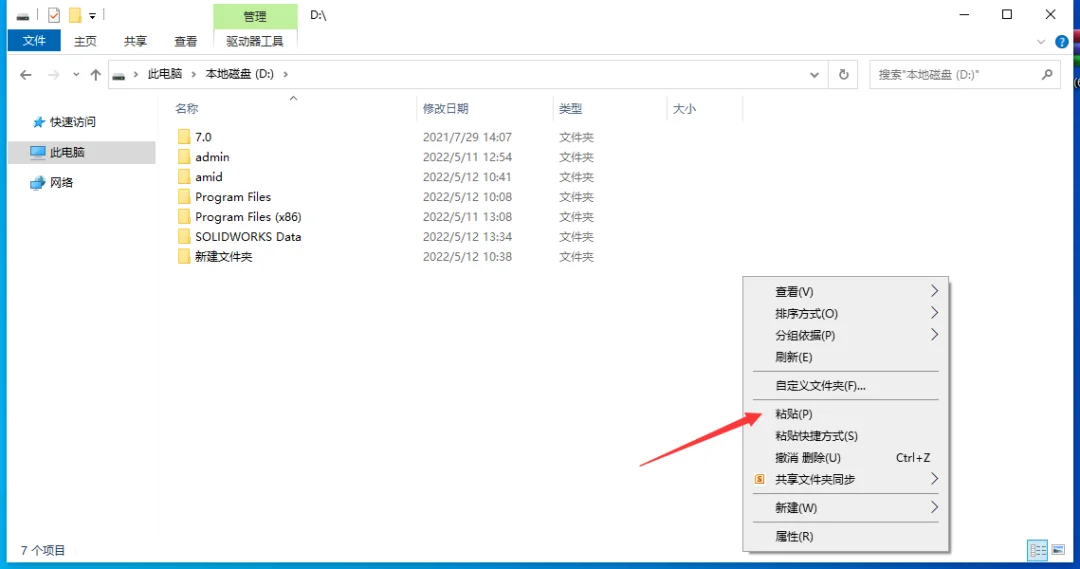Sort by the 大小 column header
Viewport: 1080px width, 569px height.
(684, 108)
